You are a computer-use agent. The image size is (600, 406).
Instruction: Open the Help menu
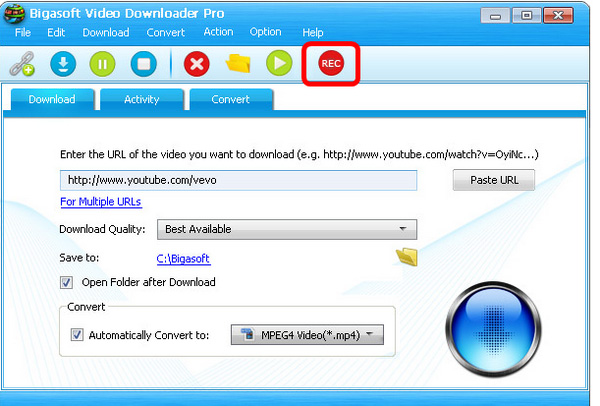coord(313,33)
